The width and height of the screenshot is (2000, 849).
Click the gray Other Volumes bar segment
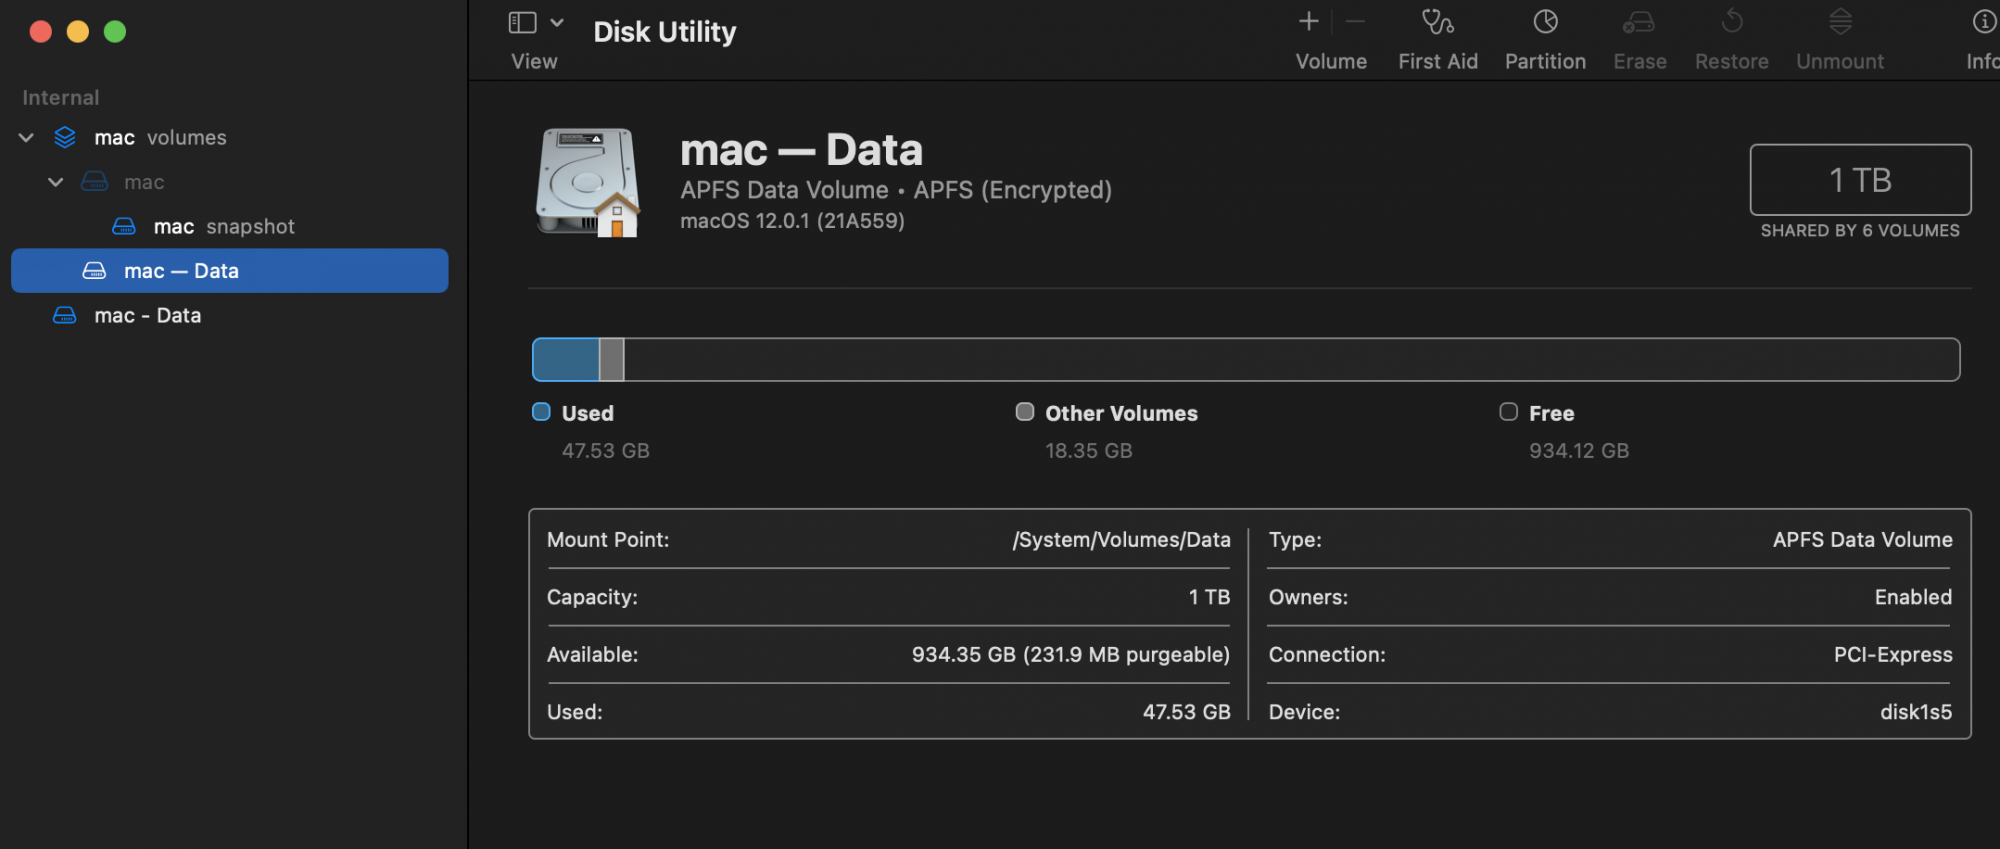[612, 360]
